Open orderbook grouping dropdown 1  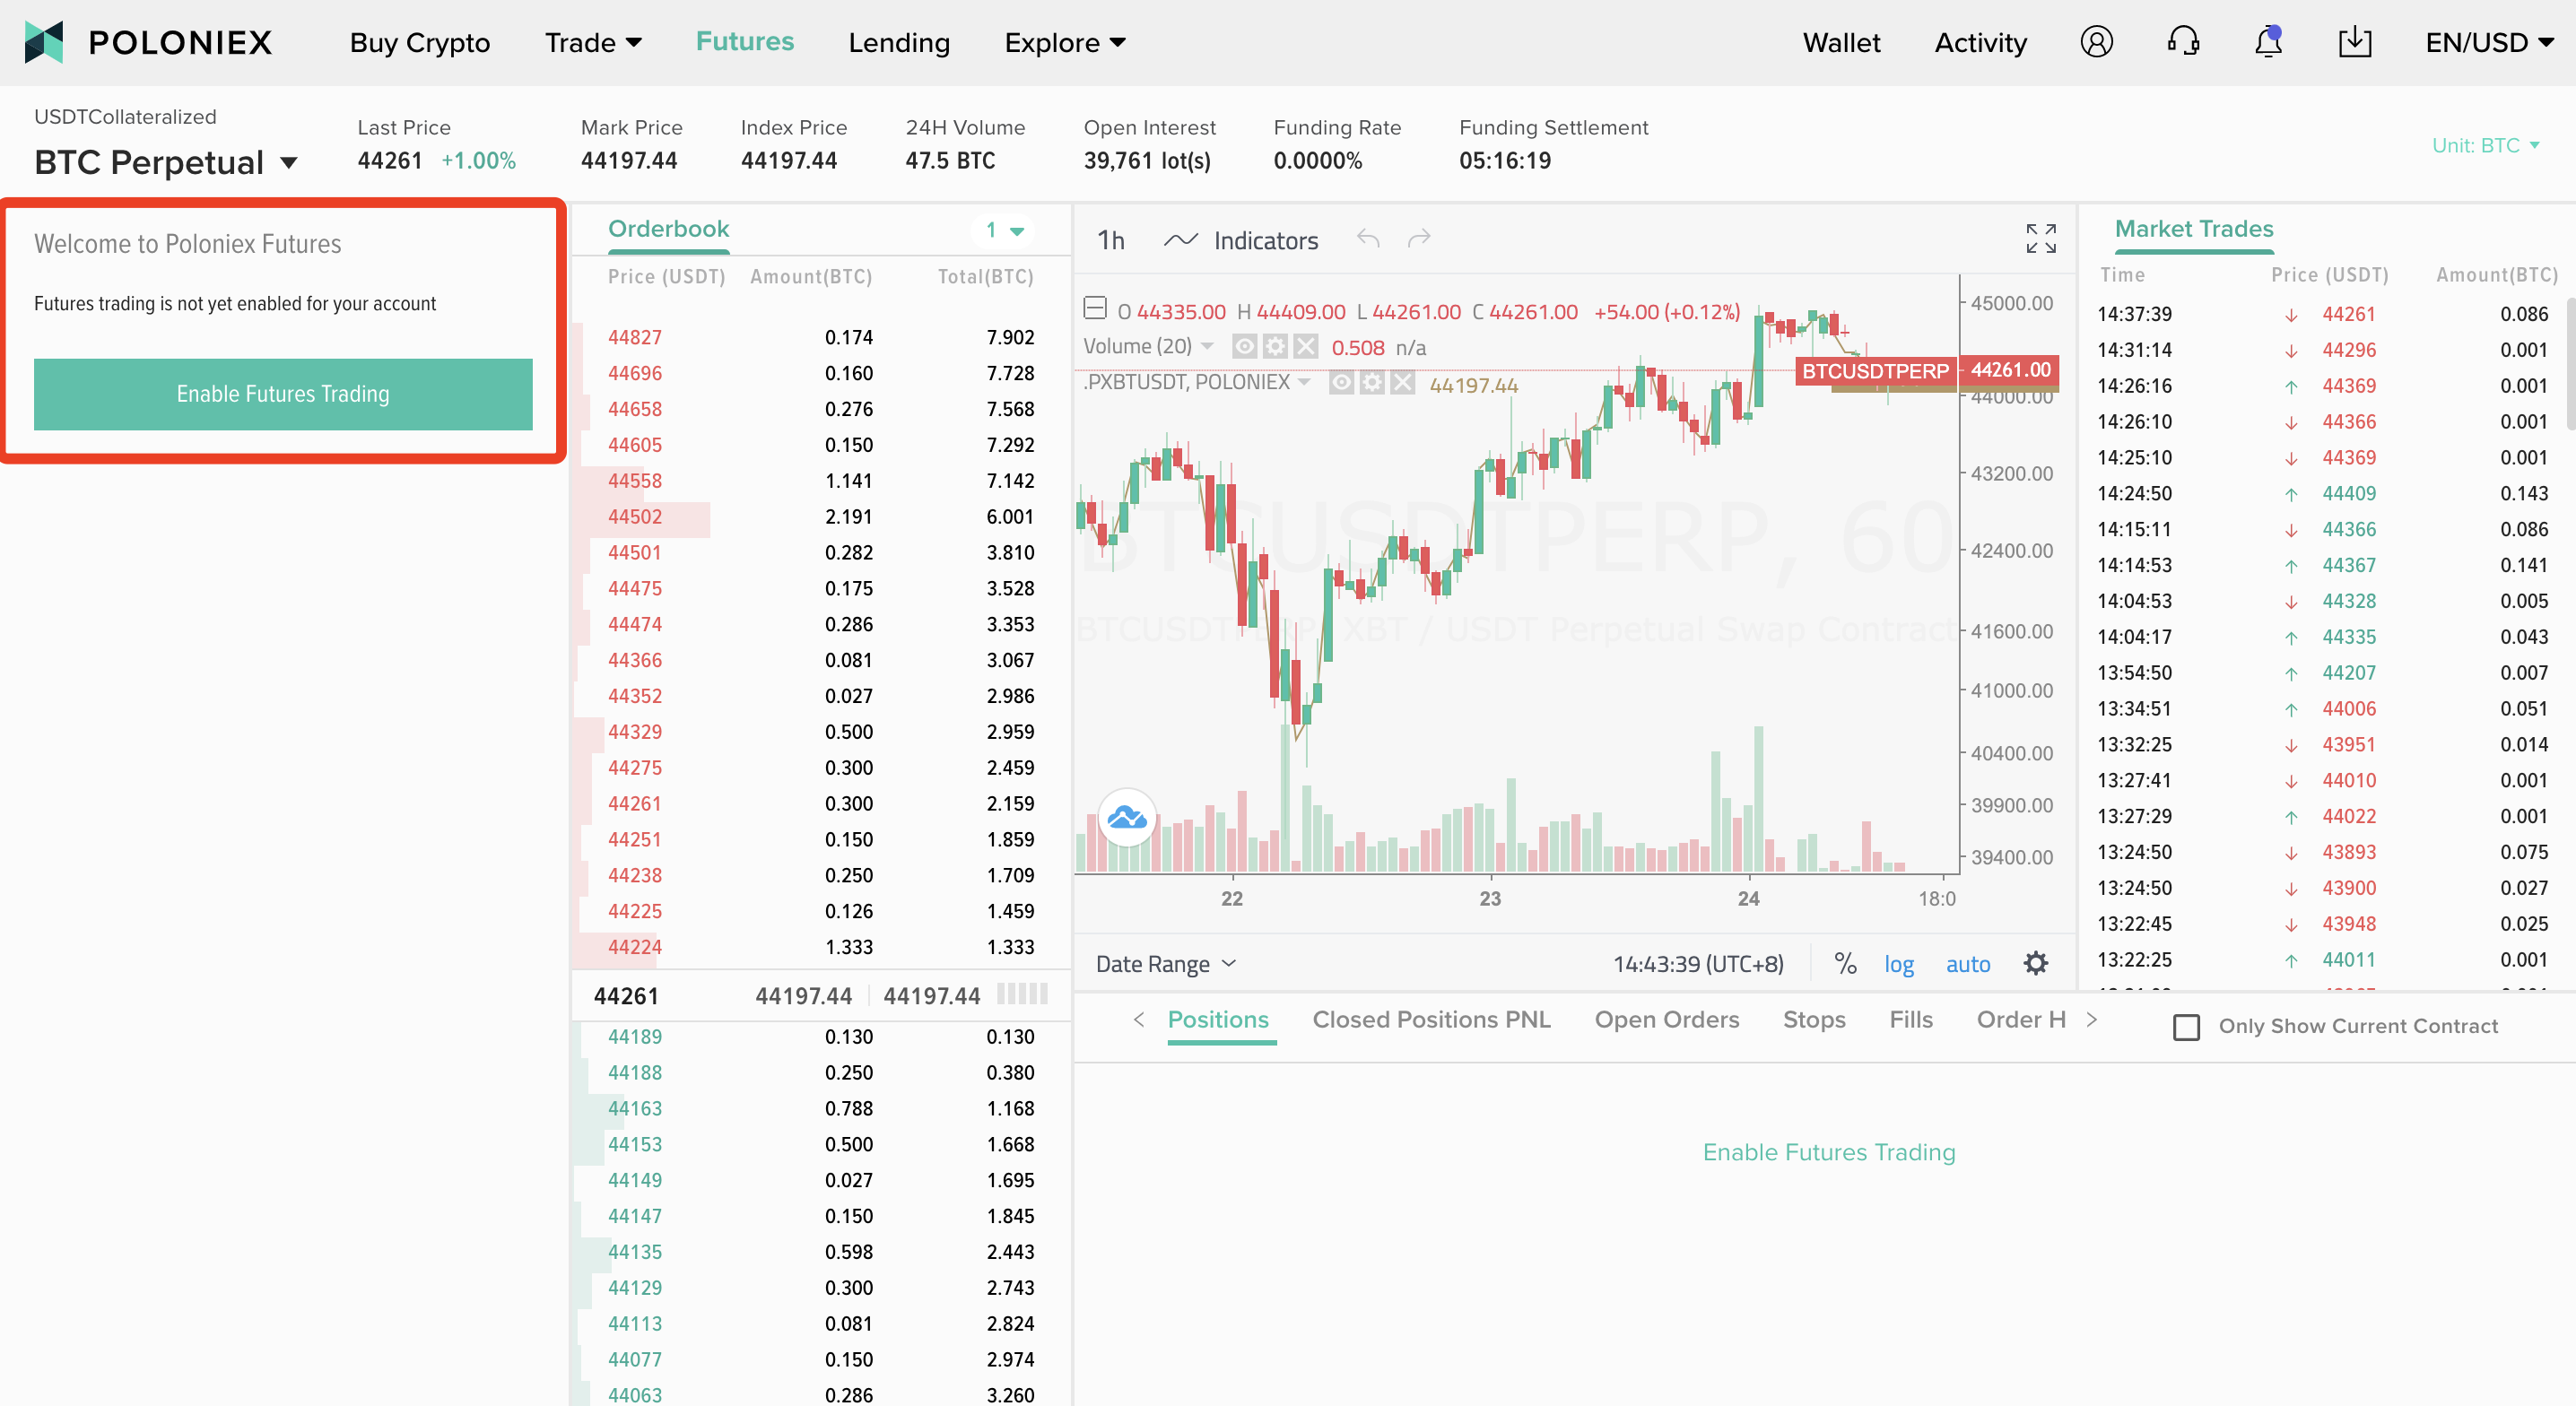coord(1004,230)
